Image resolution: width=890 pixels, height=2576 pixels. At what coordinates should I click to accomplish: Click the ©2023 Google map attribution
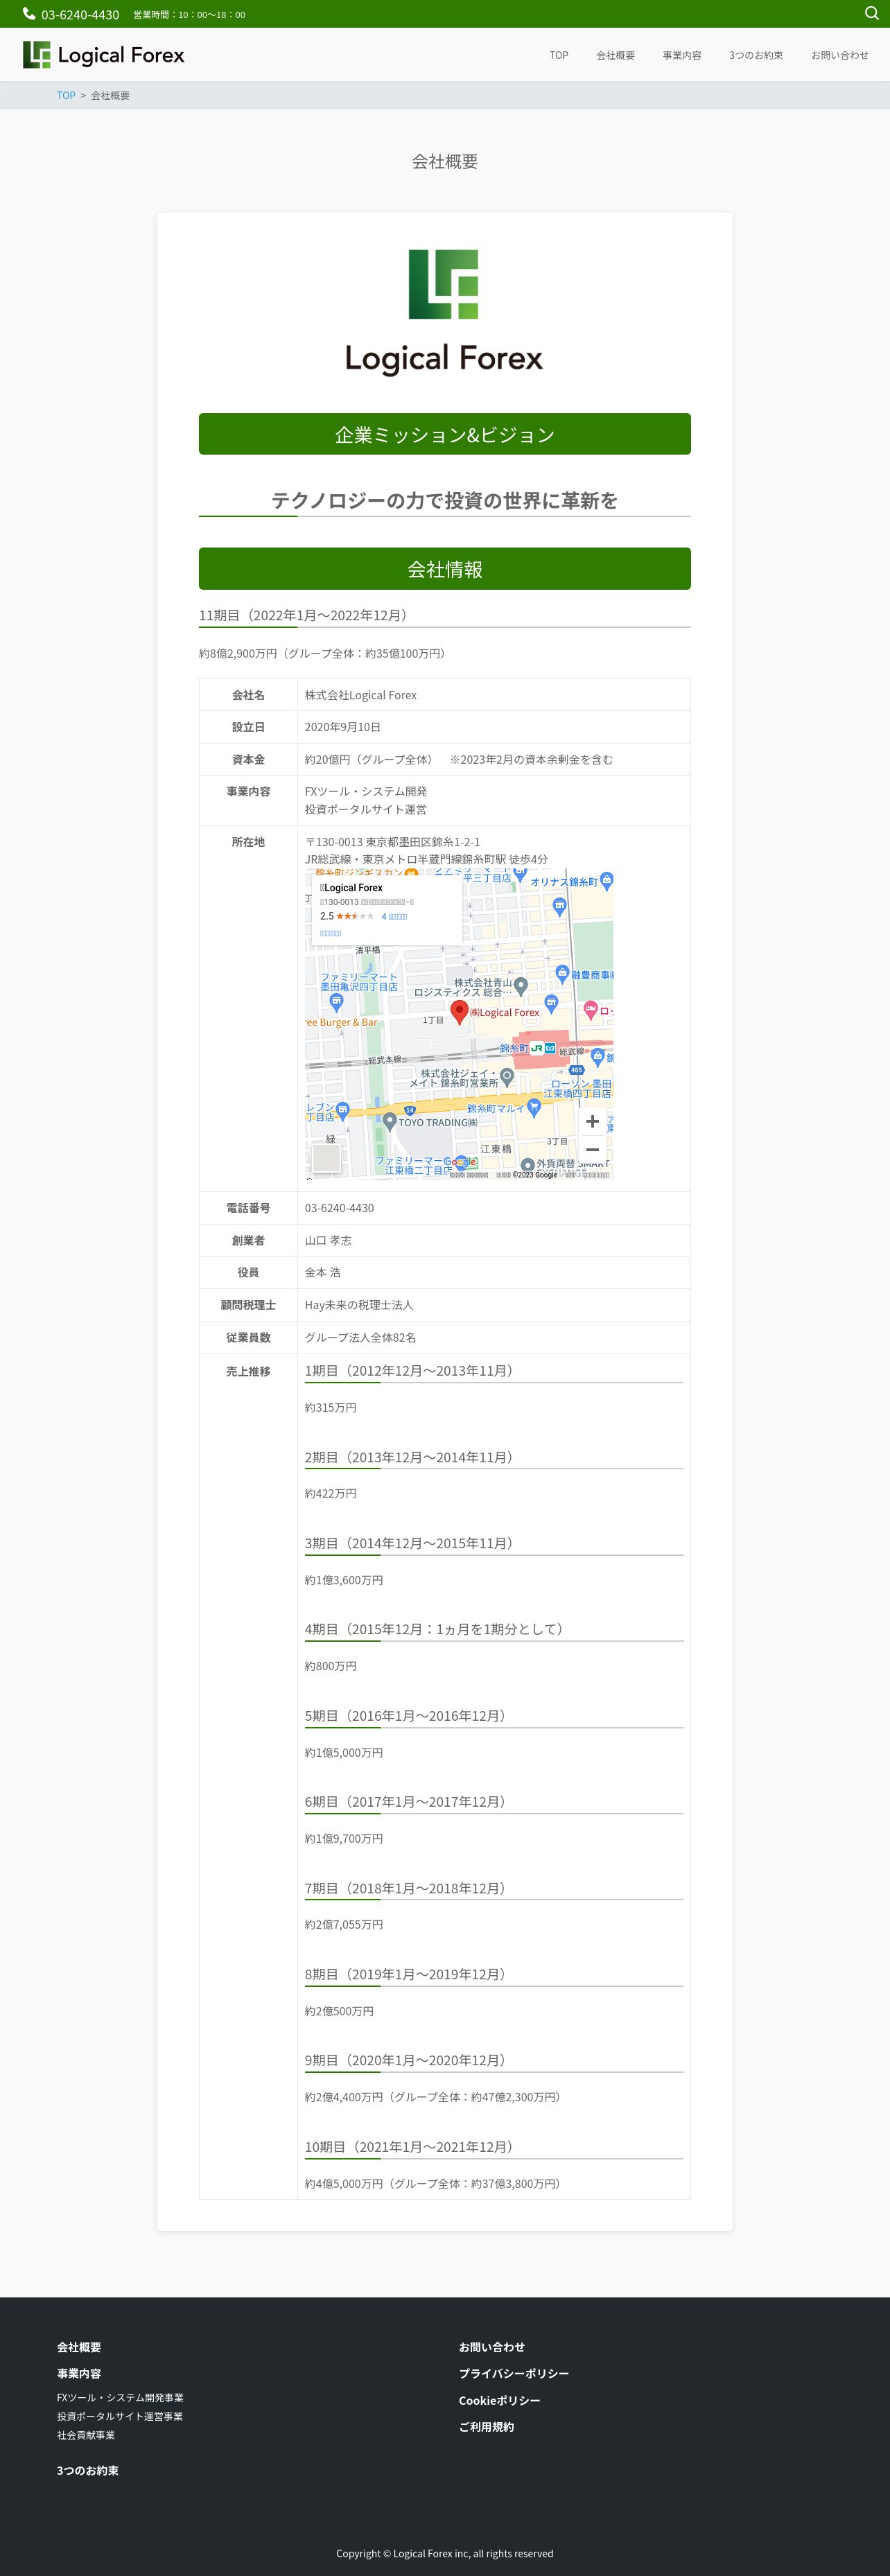535,1175
